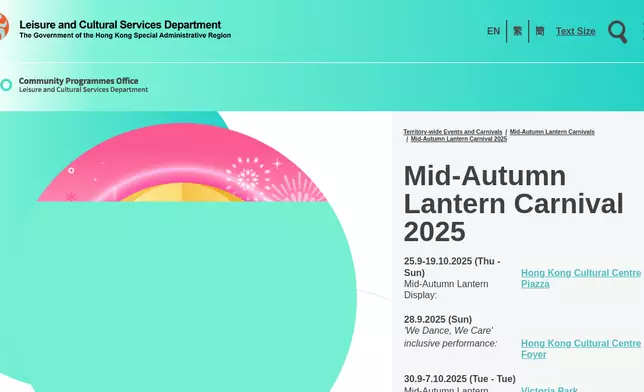Click the Community Programmes Office circle logo
This screenshot has height=392, width=644.
(6, 85)
